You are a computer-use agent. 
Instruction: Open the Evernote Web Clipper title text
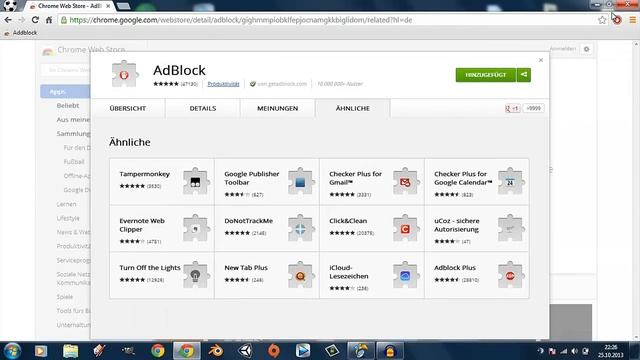coord(142,225)
